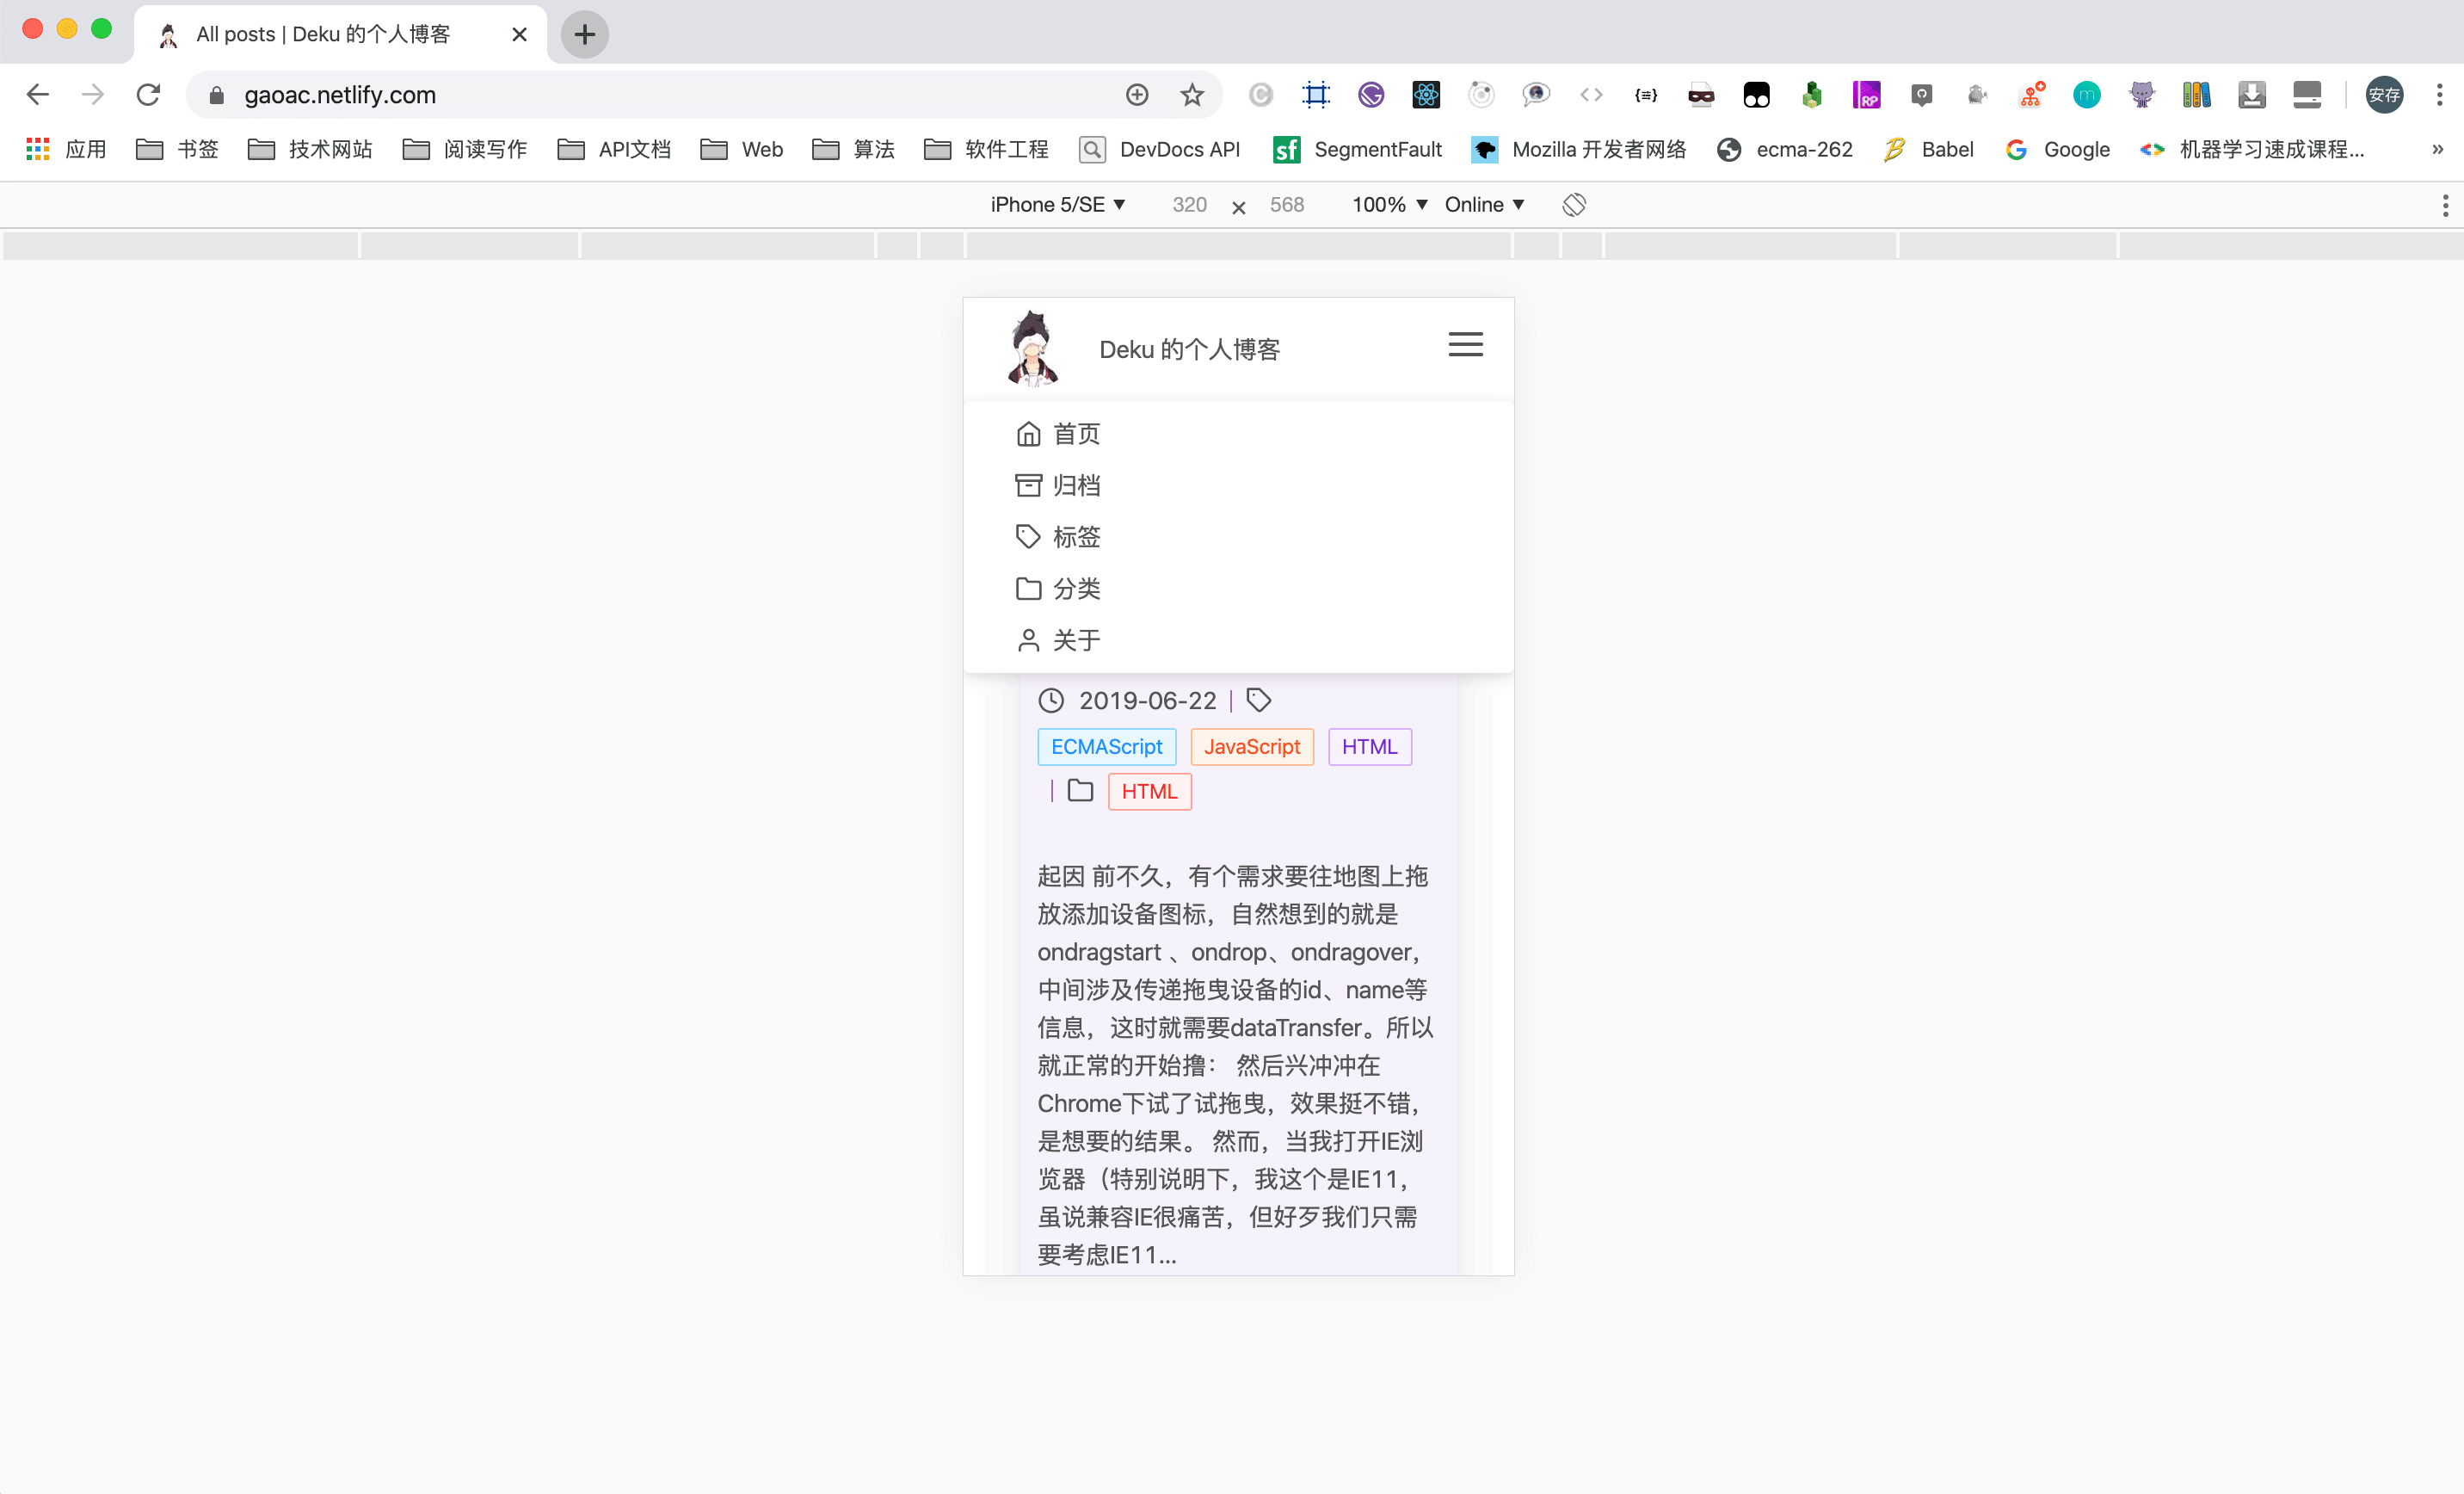Image resolution: width=2464 pixels, height=1494 pixels.
Task: Click the install add-to-device icon in address bar
Action: click(x=1137, y=95)
